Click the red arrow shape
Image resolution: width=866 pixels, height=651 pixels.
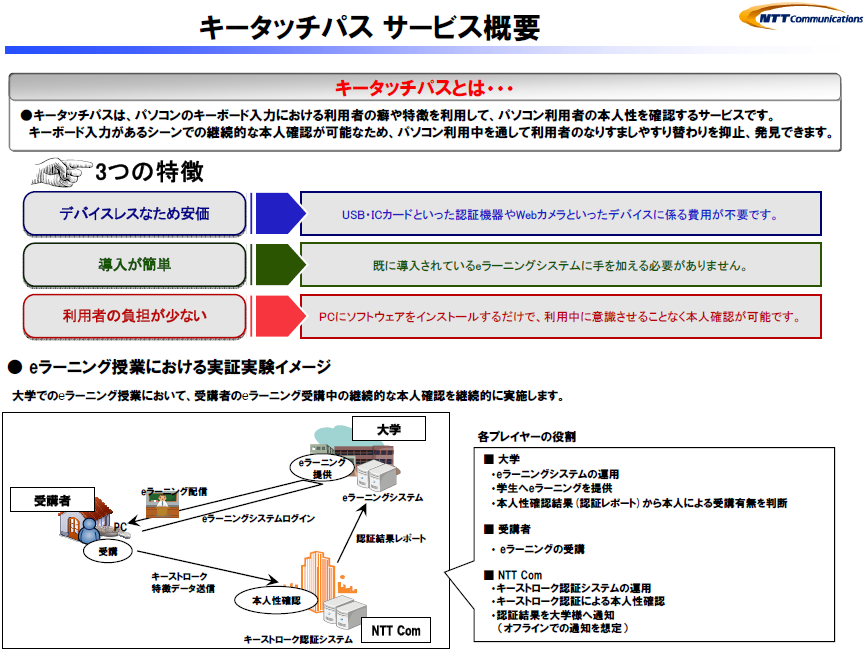tap(281, 316)
